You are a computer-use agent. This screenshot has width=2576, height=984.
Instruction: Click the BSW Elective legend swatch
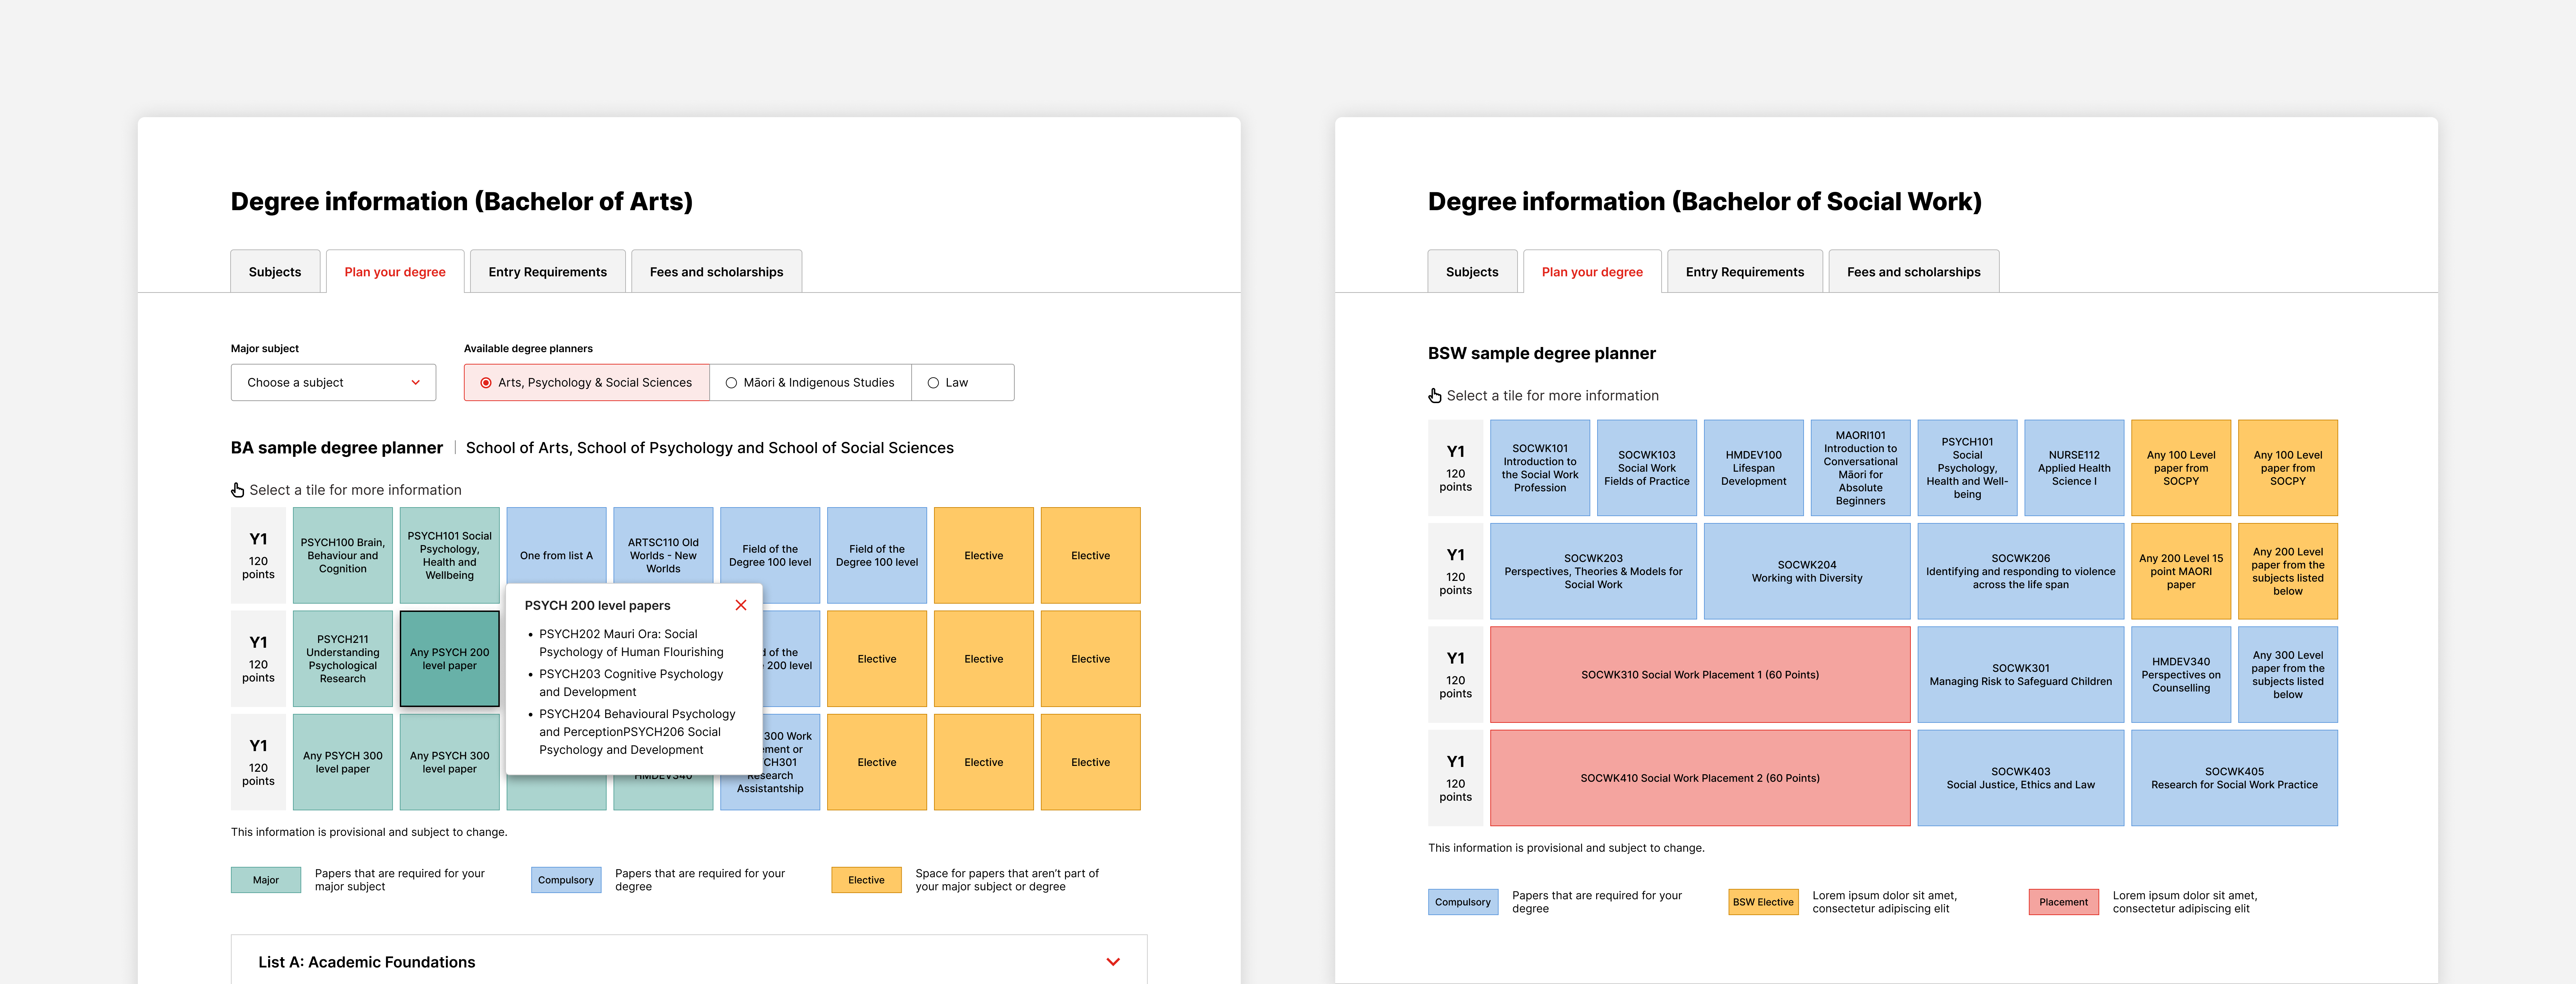[x=1763, y=902]
